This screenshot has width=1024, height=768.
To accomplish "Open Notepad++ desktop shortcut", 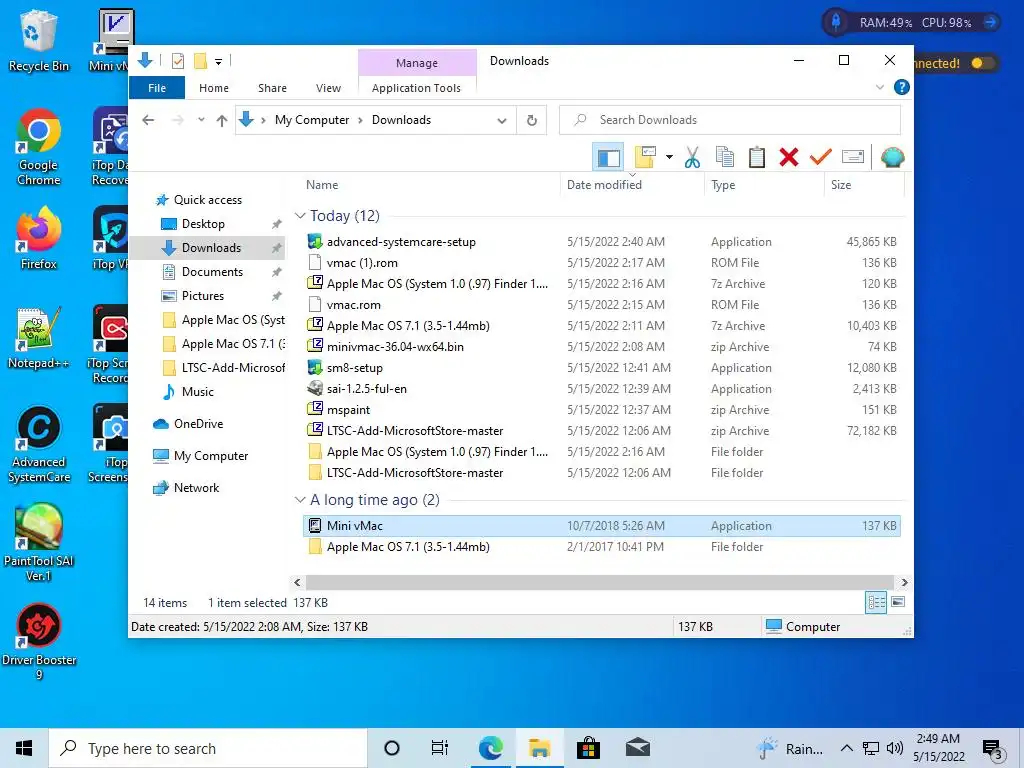I will [x=39, y=338].
